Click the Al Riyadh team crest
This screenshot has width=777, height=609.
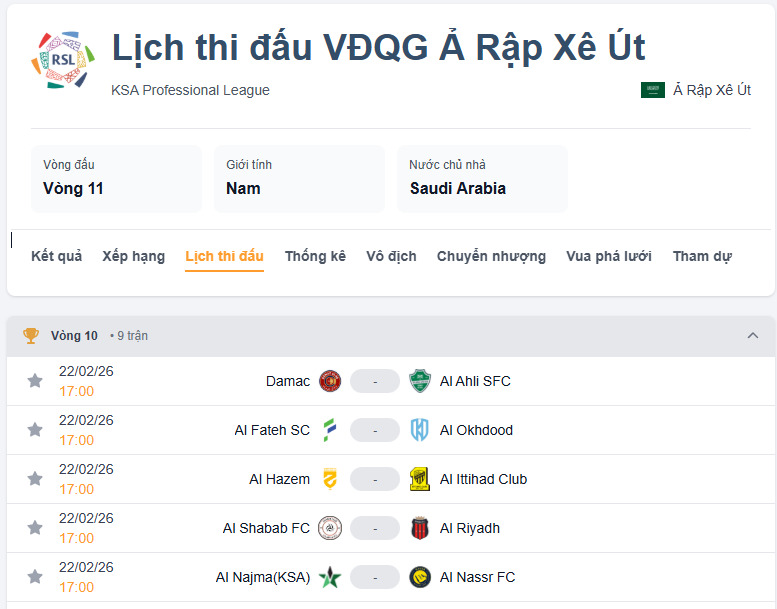[420, 528]
